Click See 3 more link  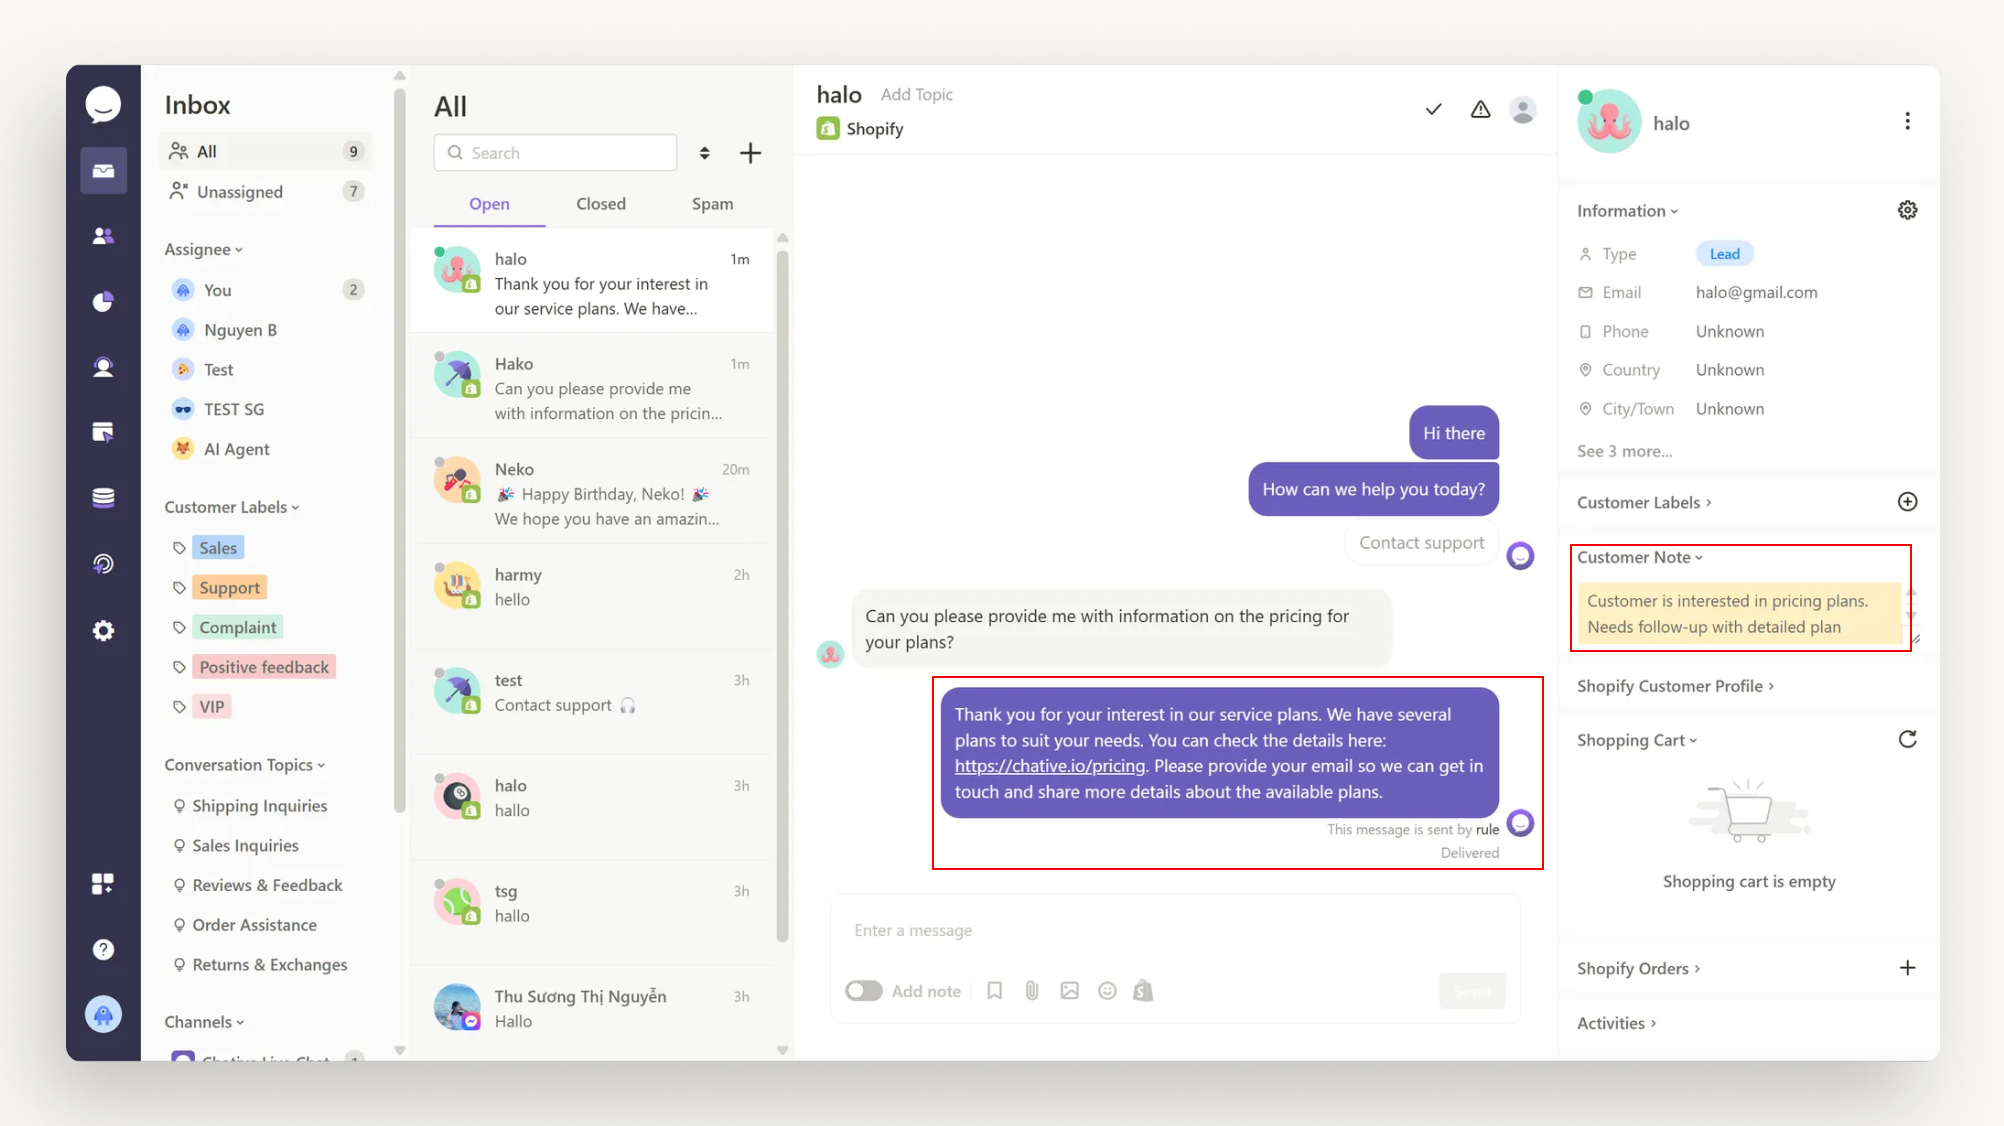pos(1624,451)
